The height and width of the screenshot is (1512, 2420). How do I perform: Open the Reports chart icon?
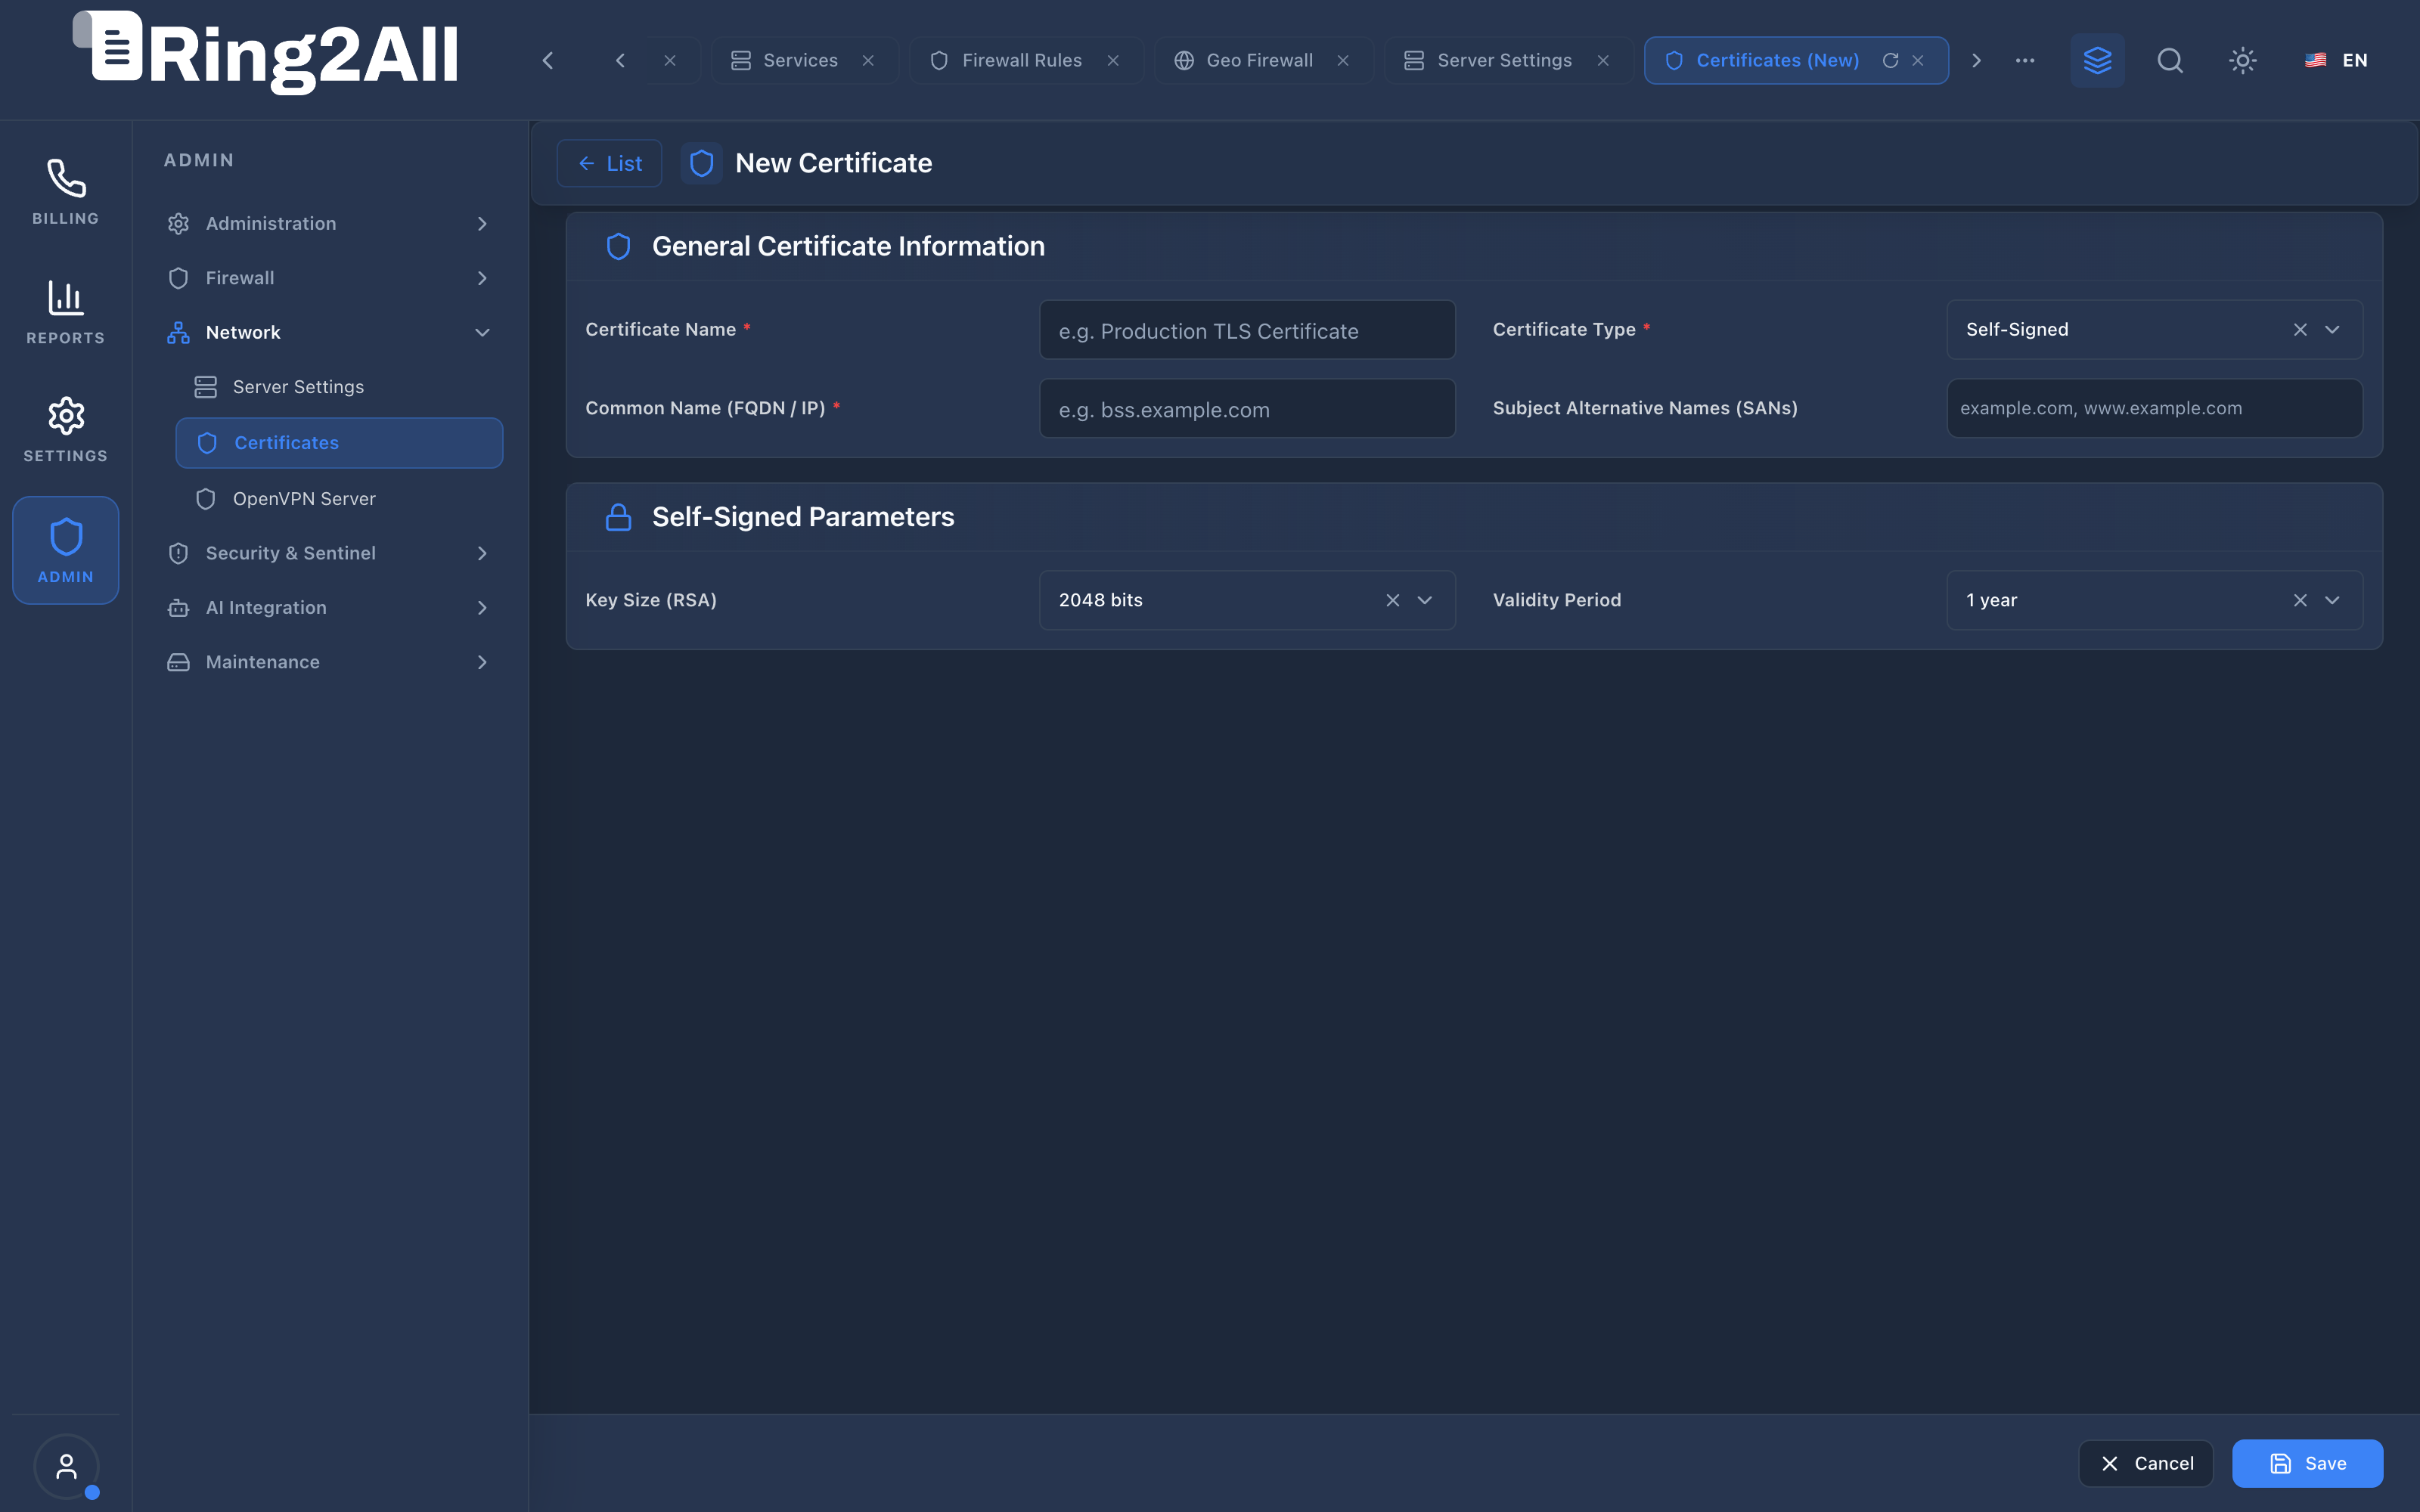point(66,297)
